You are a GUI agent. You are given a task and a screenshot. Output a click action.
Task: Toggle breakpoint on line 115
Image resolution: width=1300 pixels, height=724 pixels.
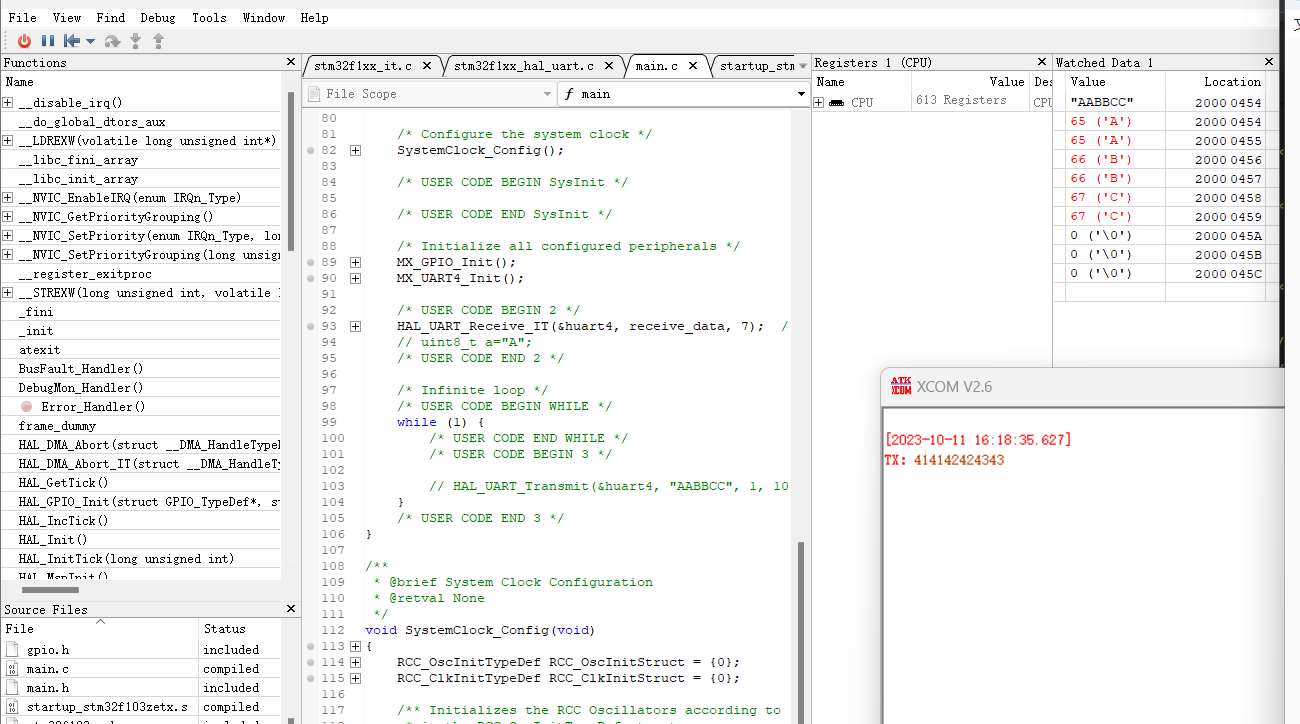coord(311,678)
